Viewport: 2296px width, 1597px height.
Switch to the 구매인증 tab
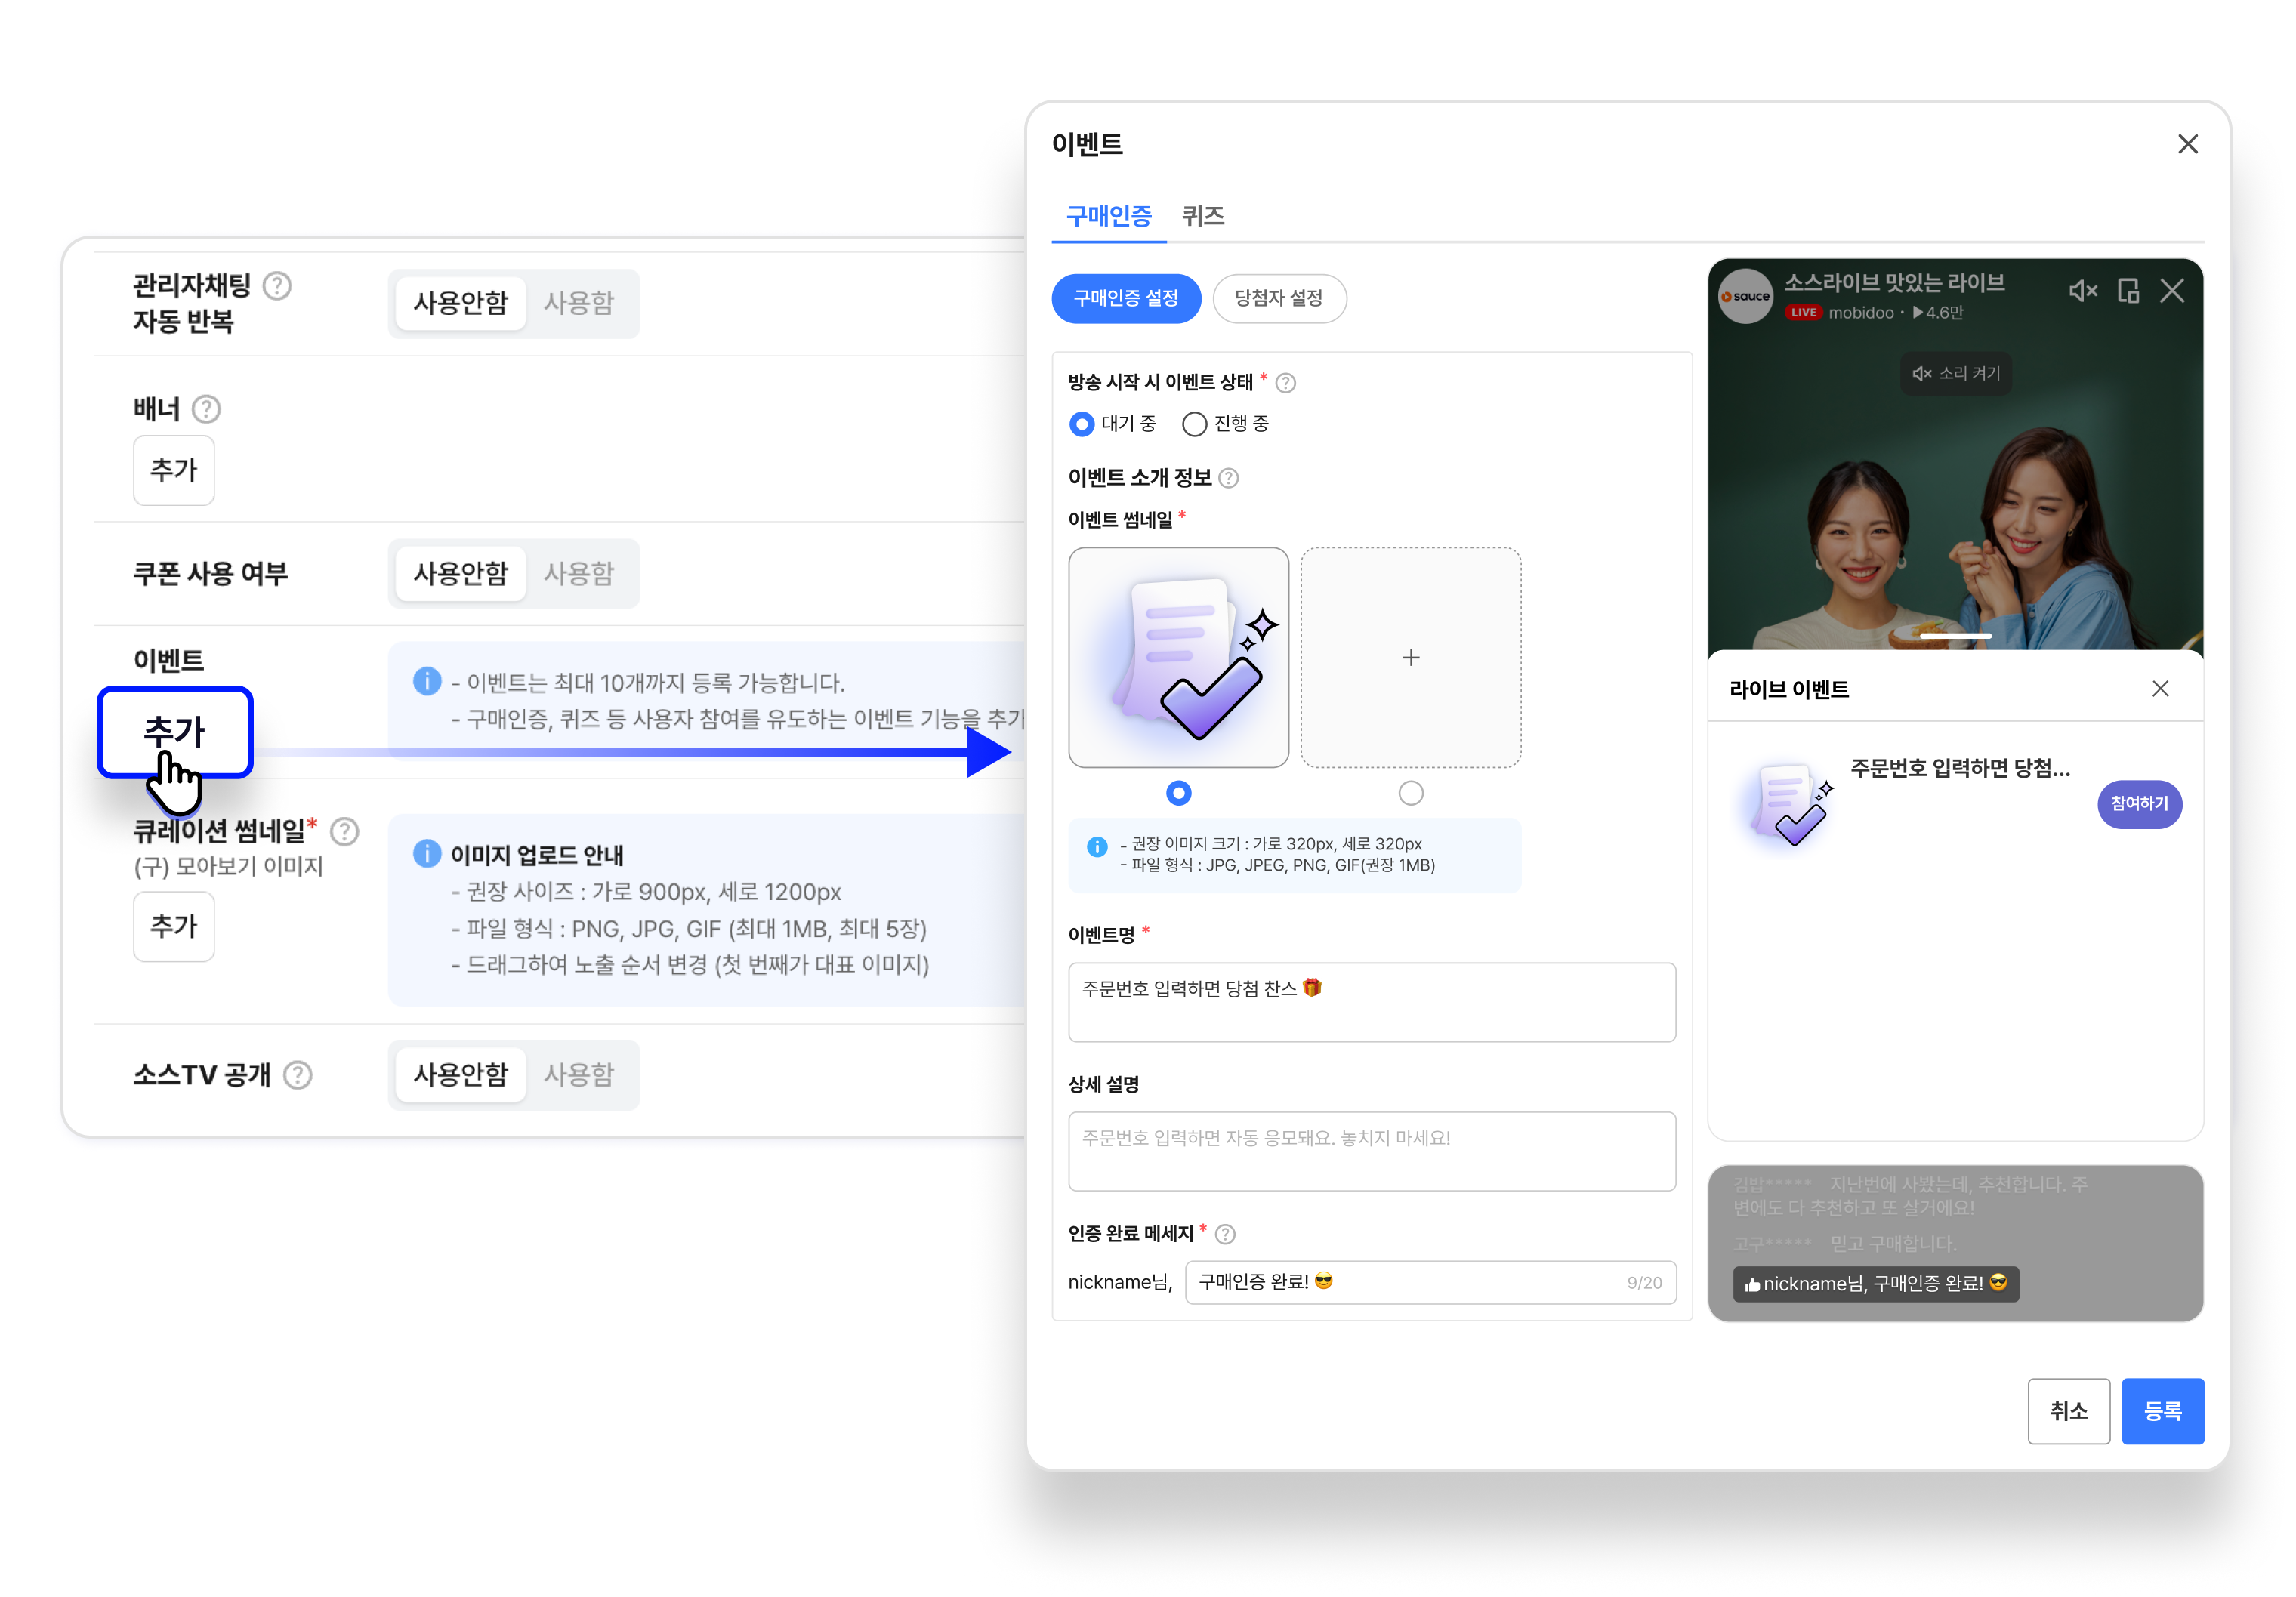[x=1108, y=216]
